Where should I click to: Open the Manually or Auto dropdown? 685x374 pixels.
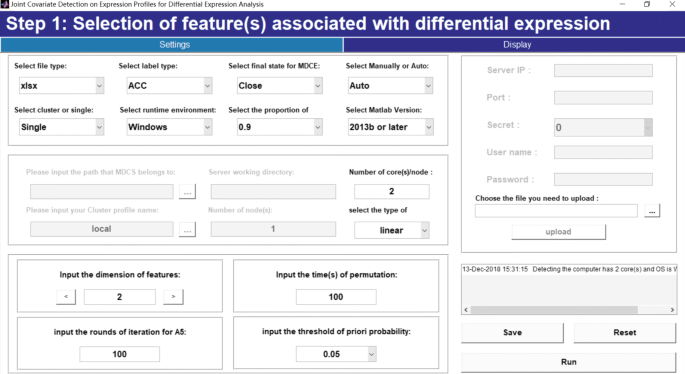(391, 86)
